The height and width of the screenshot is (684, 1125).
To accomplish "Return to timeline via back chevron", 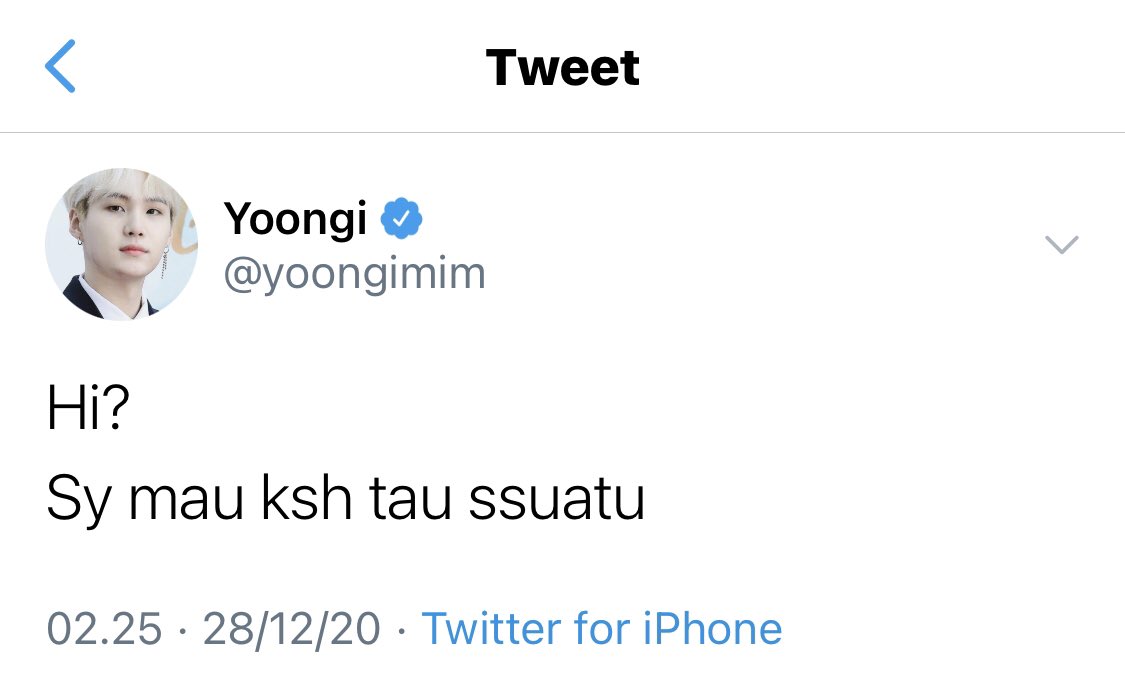I will 60,66.
